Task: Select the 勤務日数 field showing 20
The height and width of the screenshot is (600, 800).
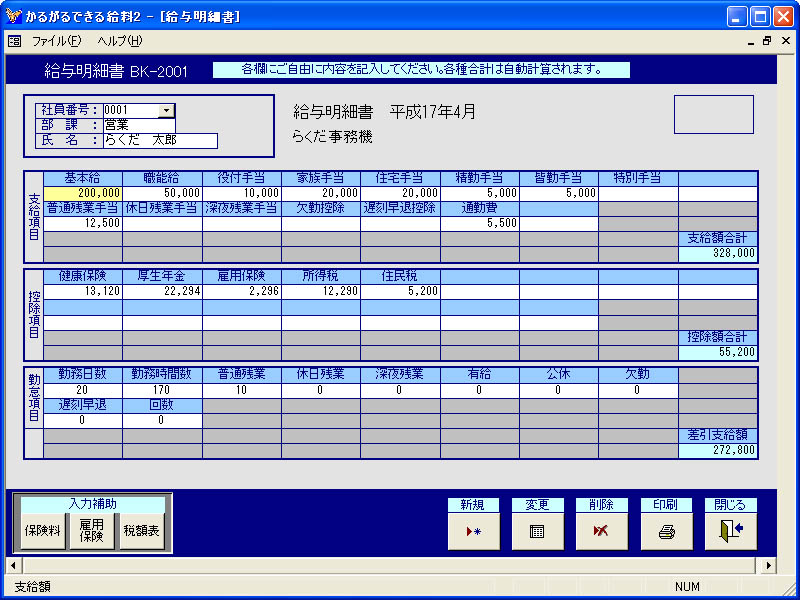Action: pyautogui.click(x=83, y=390)
